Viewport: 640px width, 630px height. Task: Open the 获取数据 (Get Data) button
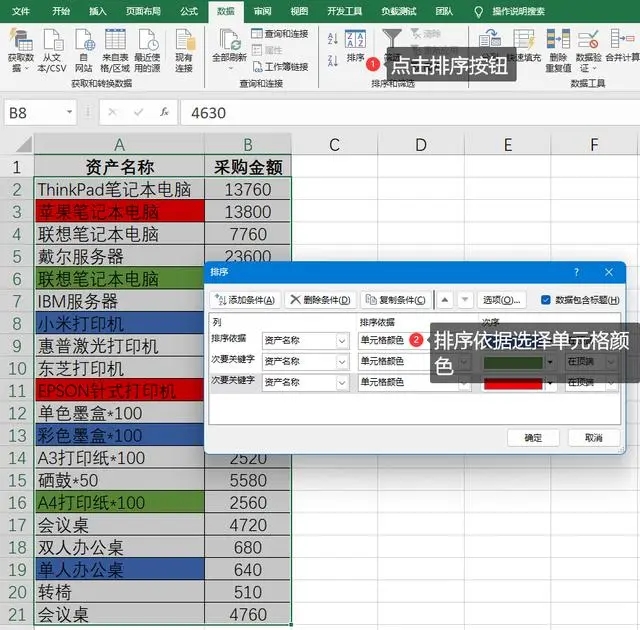coord(20,50)
